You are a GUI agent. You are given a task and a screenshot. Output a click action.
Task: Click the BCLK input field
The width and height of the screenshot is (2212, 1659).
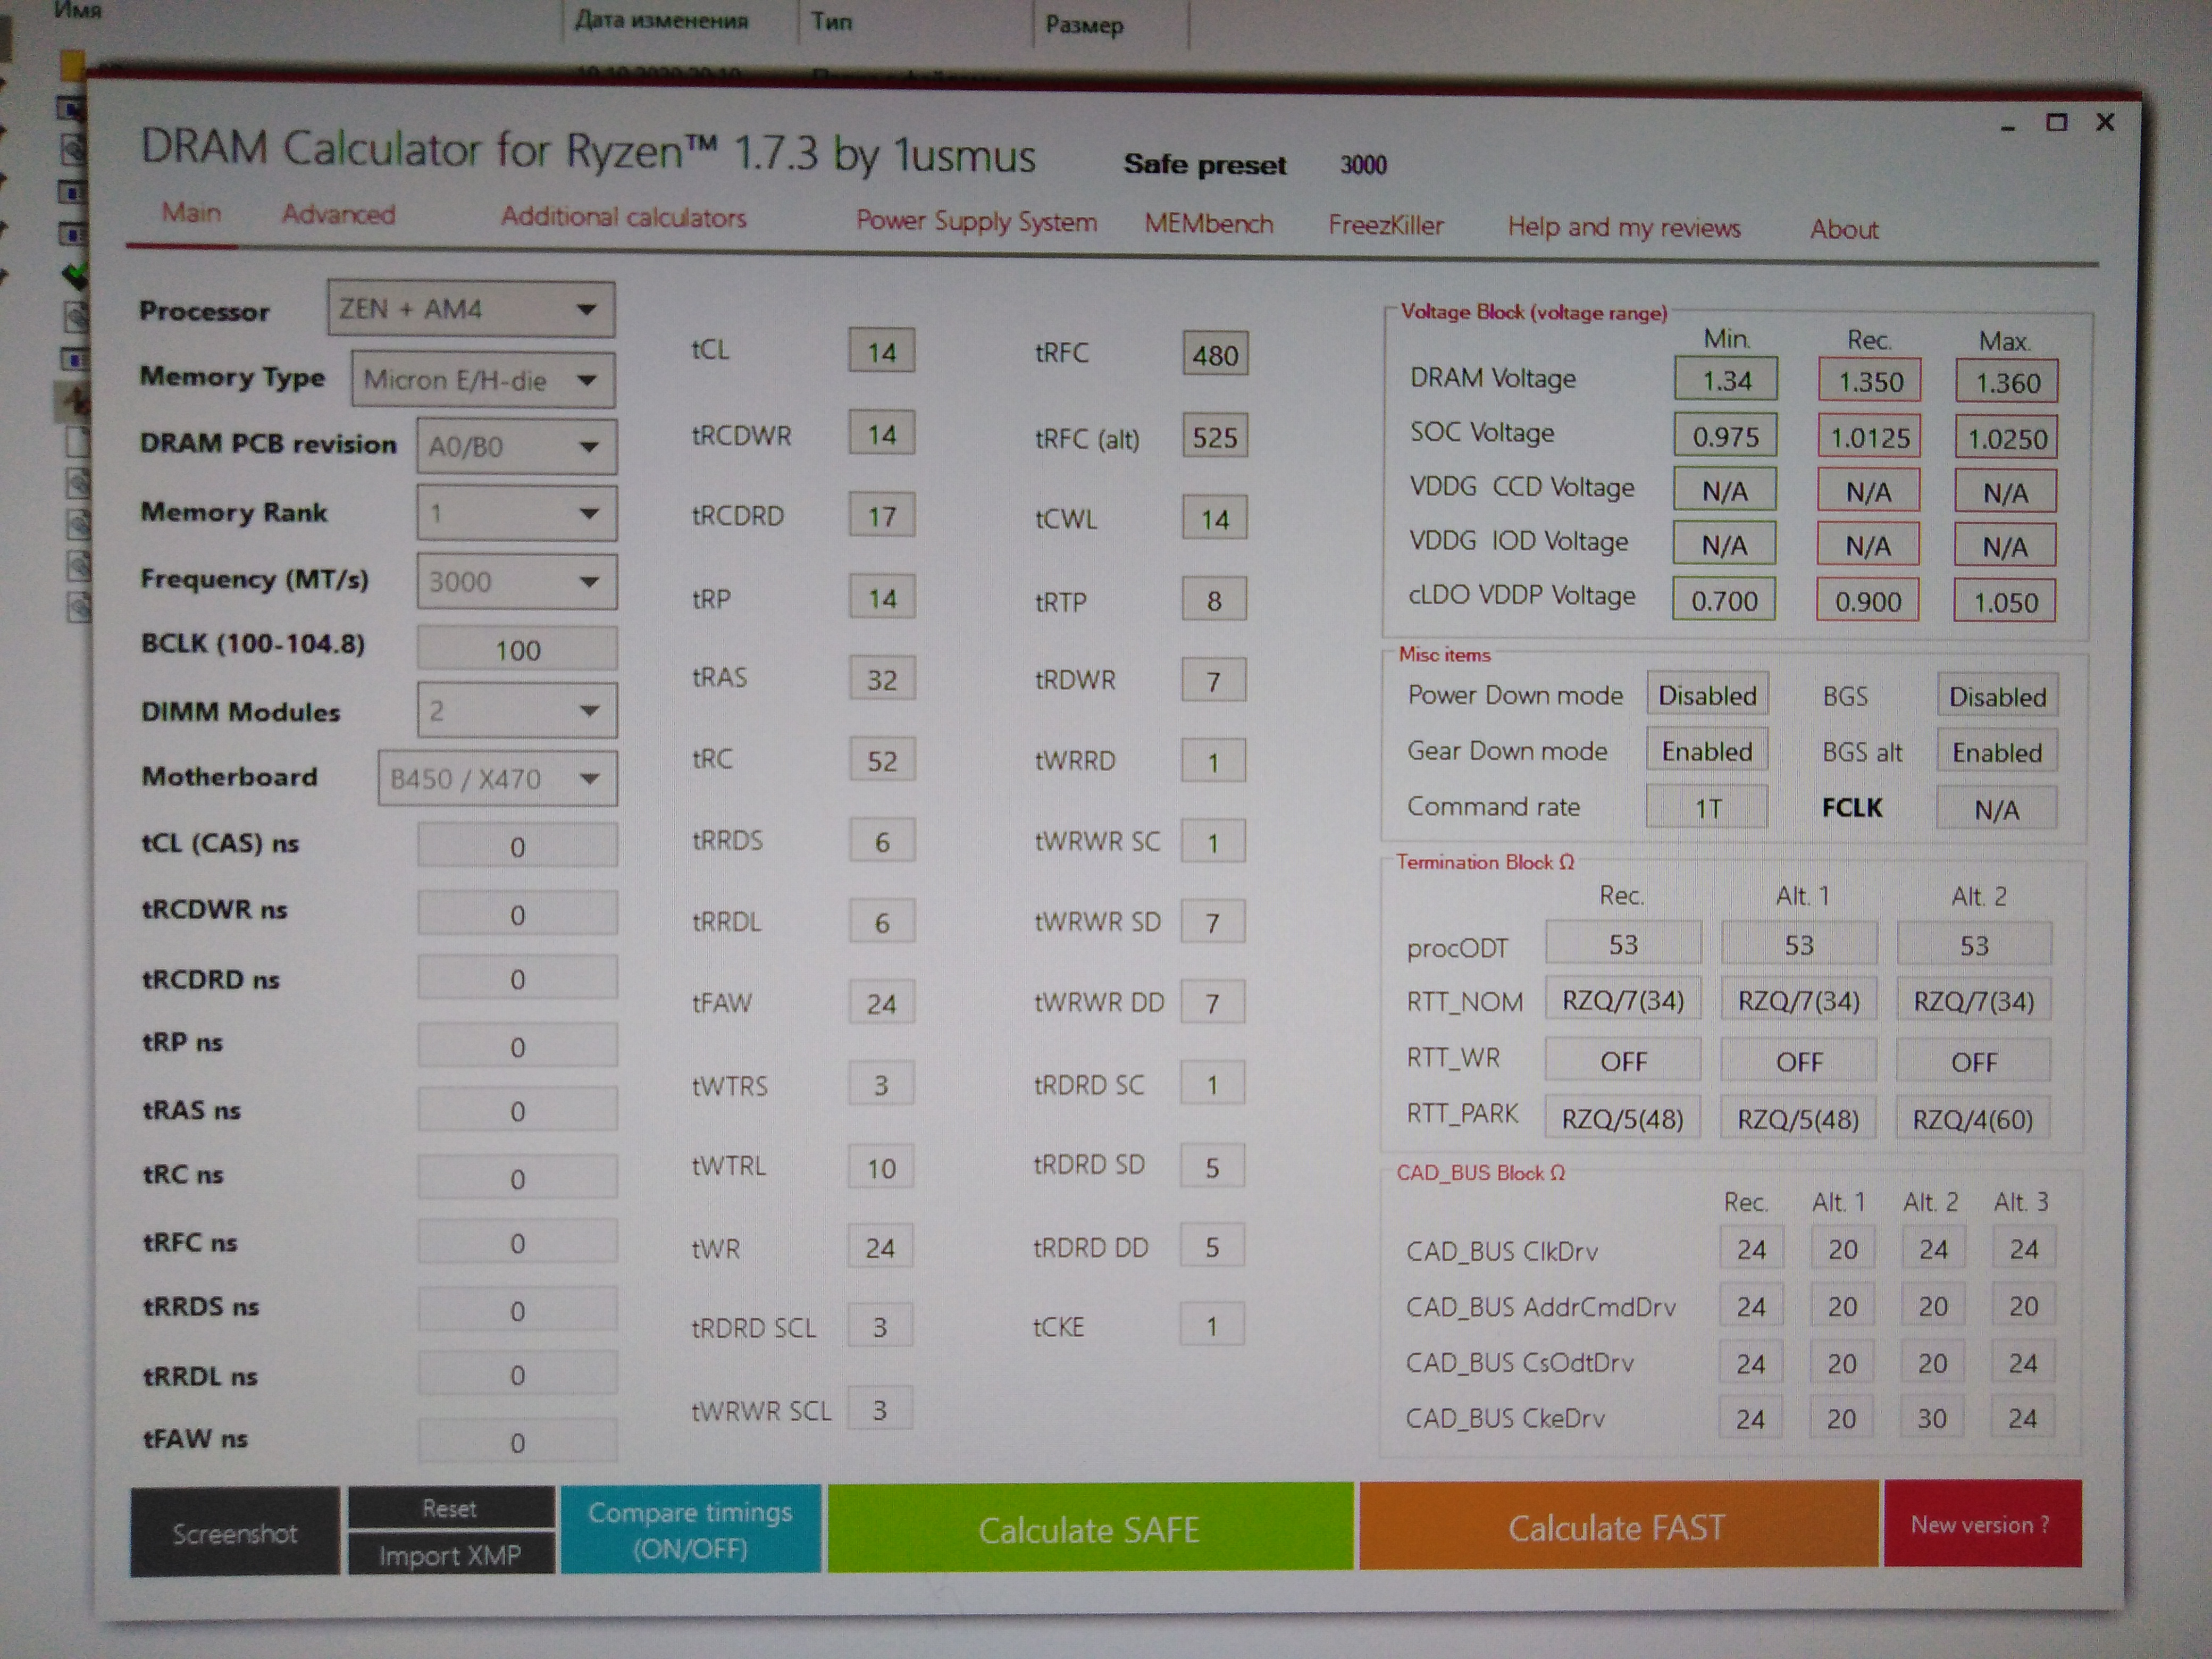pos(517,650)
